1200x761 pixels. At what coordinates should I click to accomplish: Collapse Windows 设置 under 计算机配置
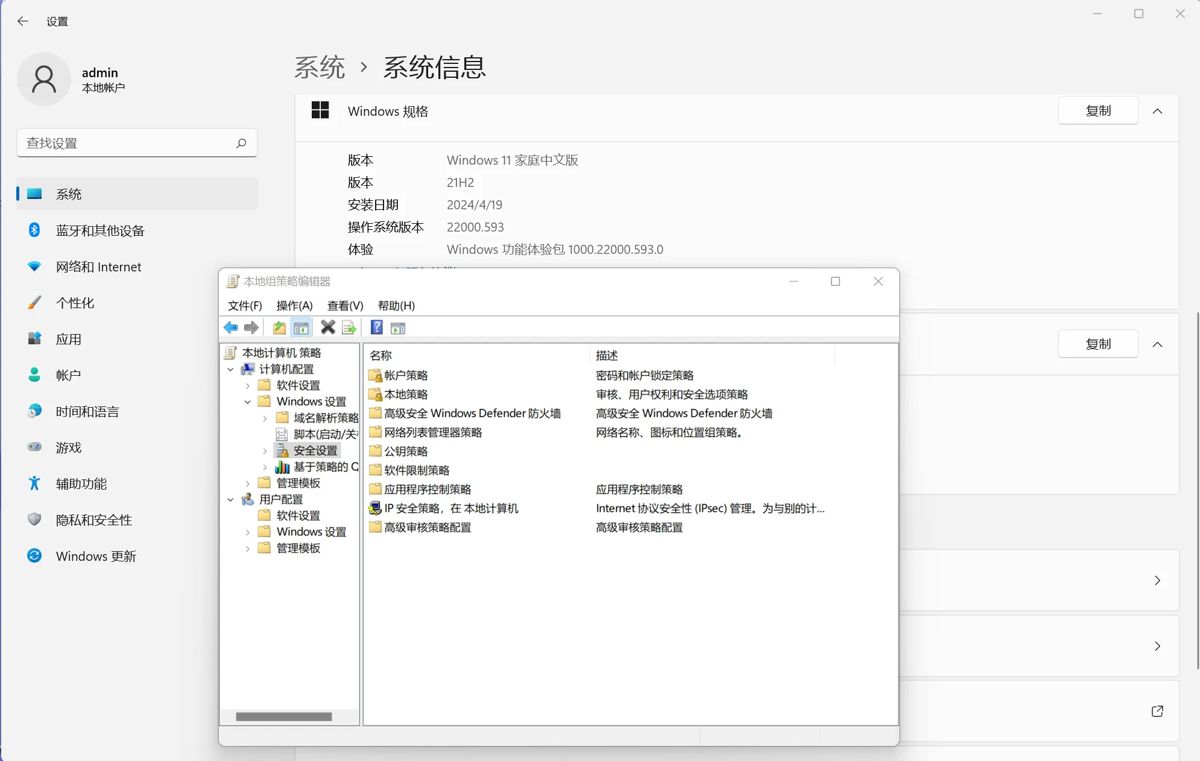click(x=248, y=402)
